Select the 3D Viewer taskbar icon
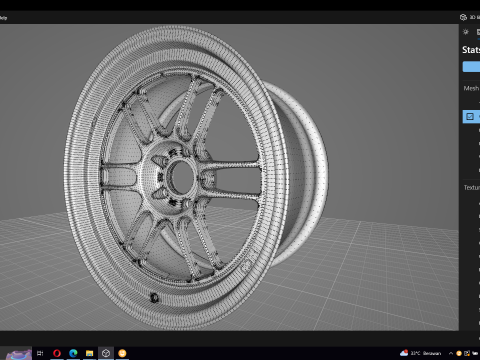The image size is (480, 360). point(106,353)
